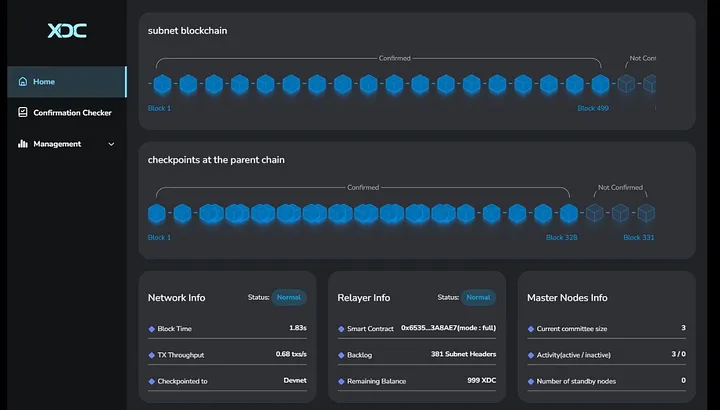Click the Home icon in the sidebar
The height and width of the screenshot is (410, 720).
point(22,82)
